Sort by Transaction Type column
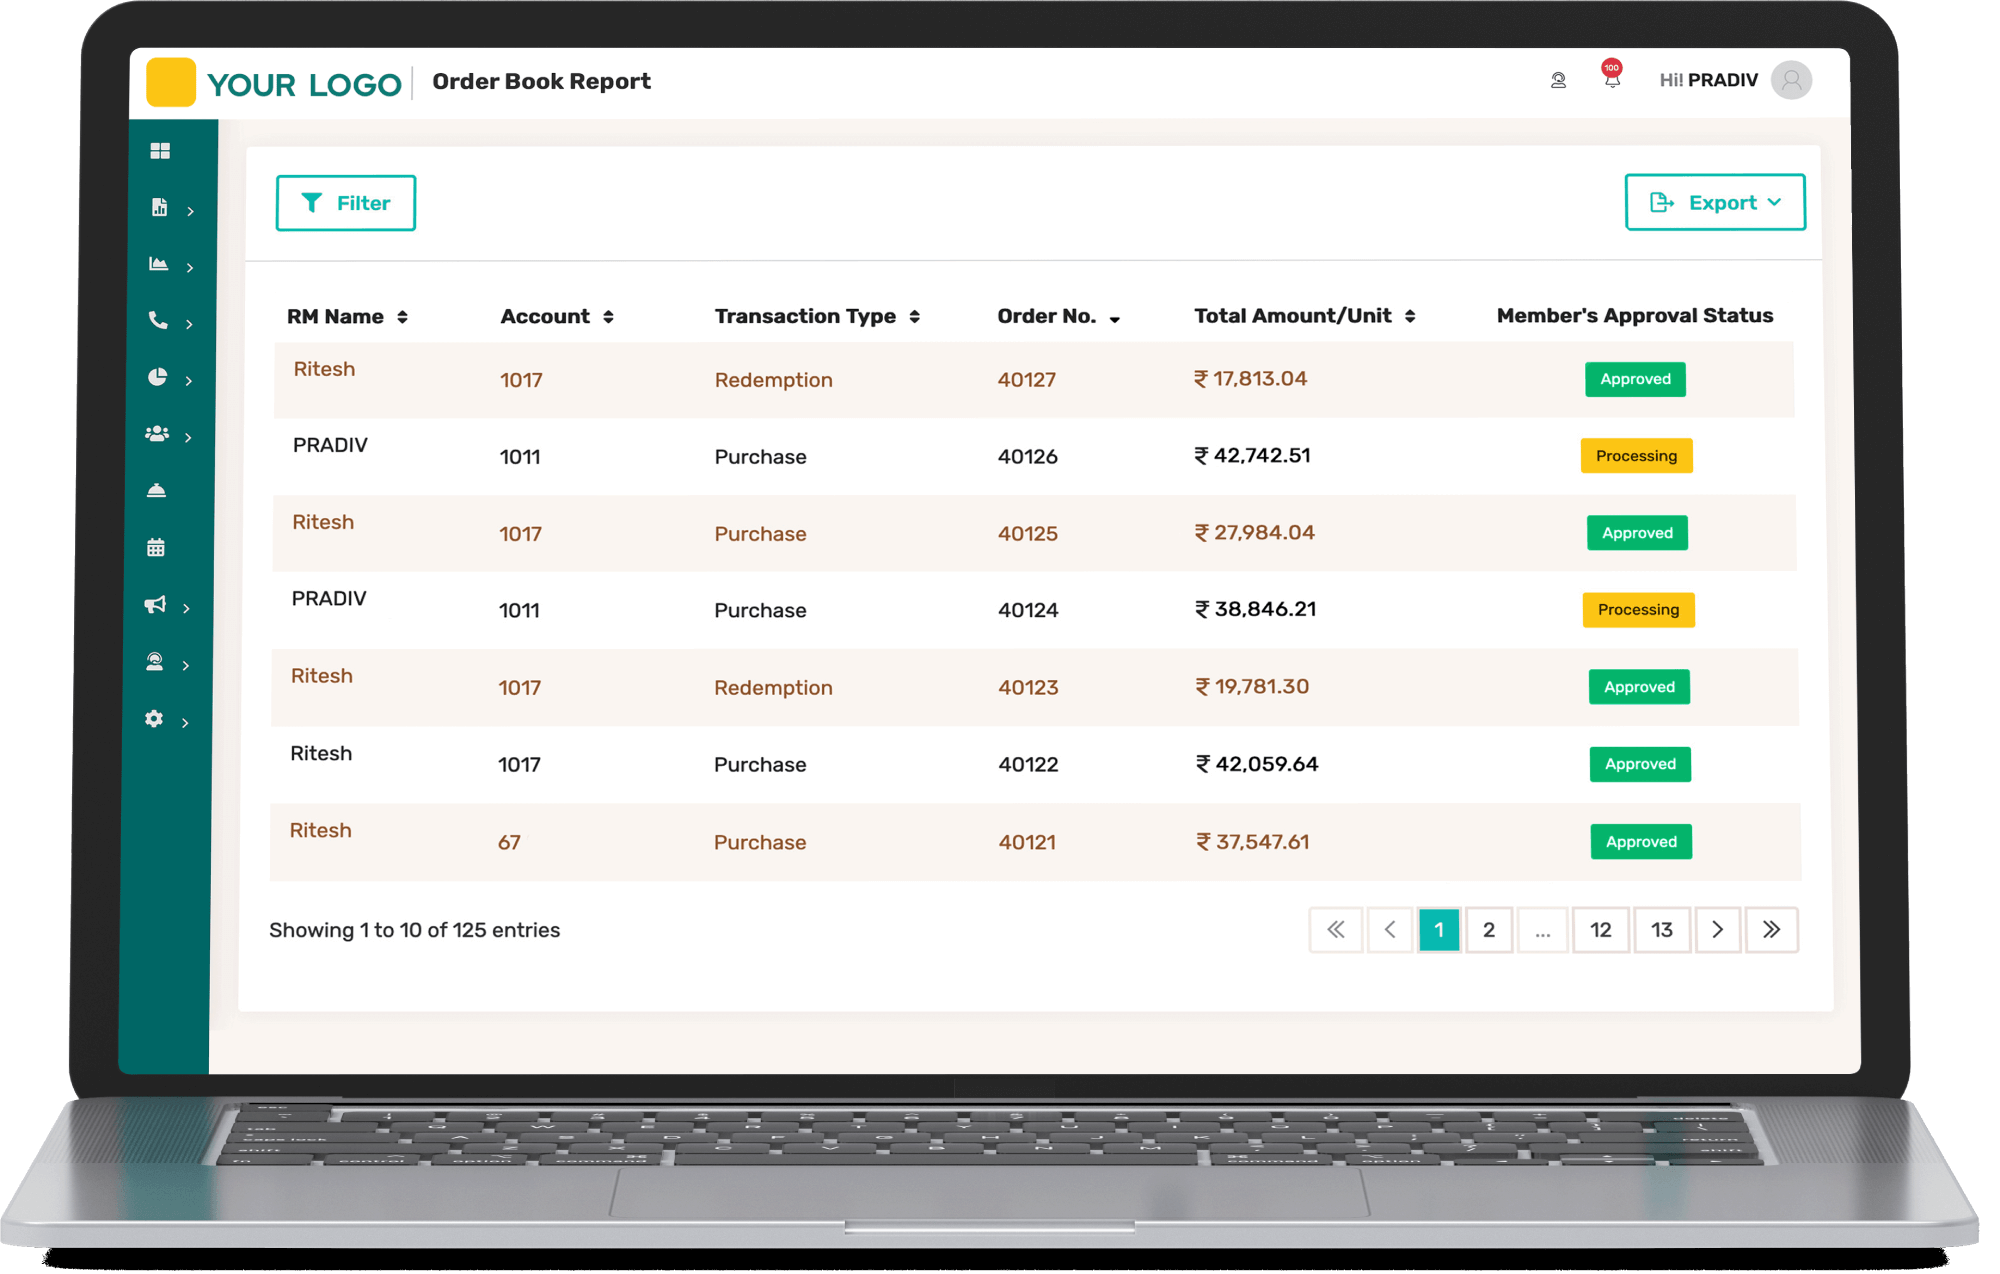 816,317
